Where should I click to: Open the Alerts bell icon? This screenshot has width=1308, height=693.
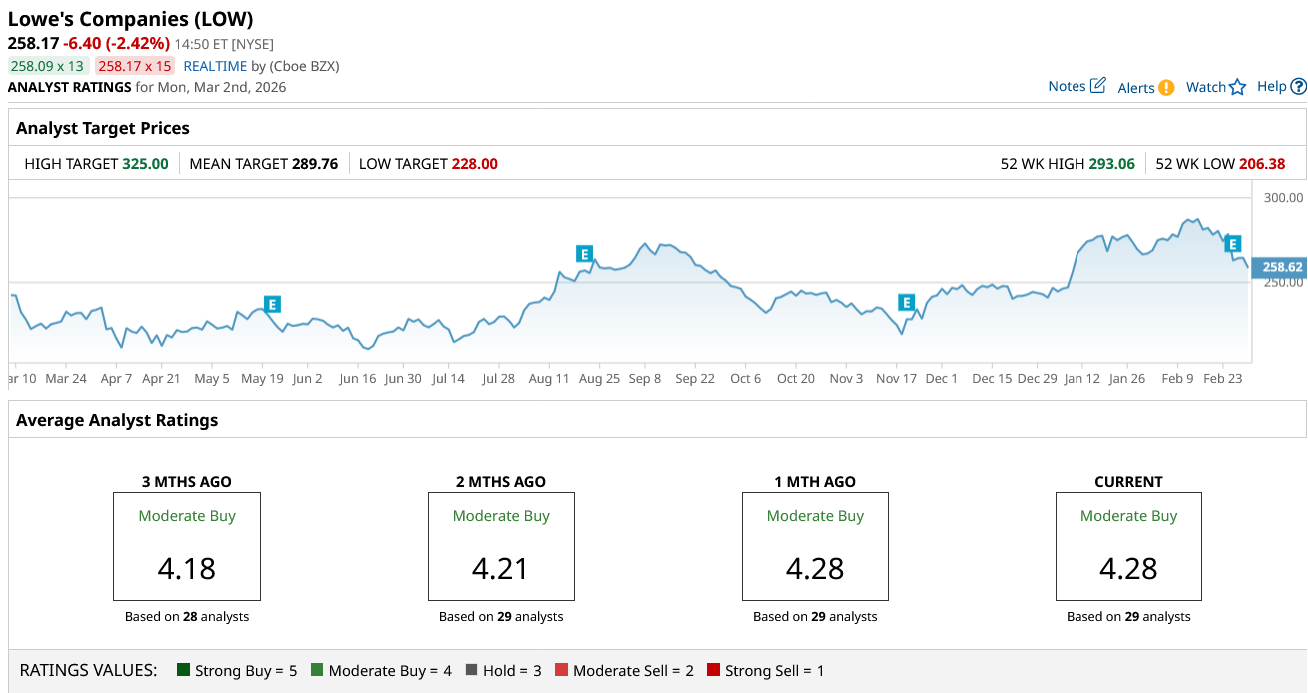[1166, 88]
